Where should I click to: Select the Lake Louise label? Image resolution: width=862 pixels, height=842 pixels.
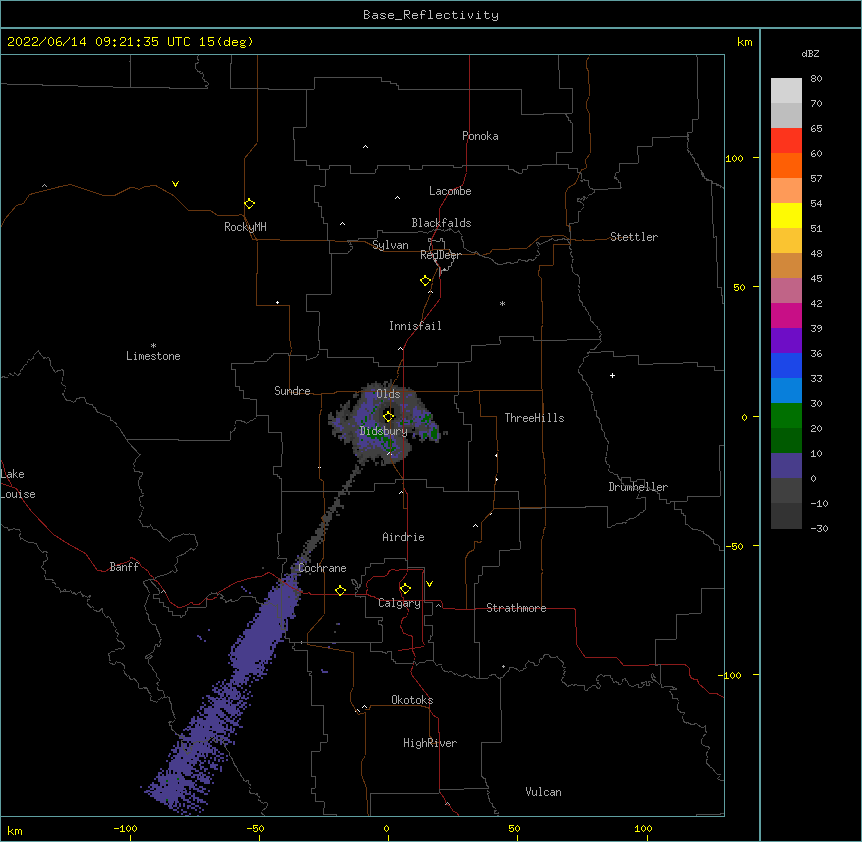pyautogui.click(x=18, y=484)
